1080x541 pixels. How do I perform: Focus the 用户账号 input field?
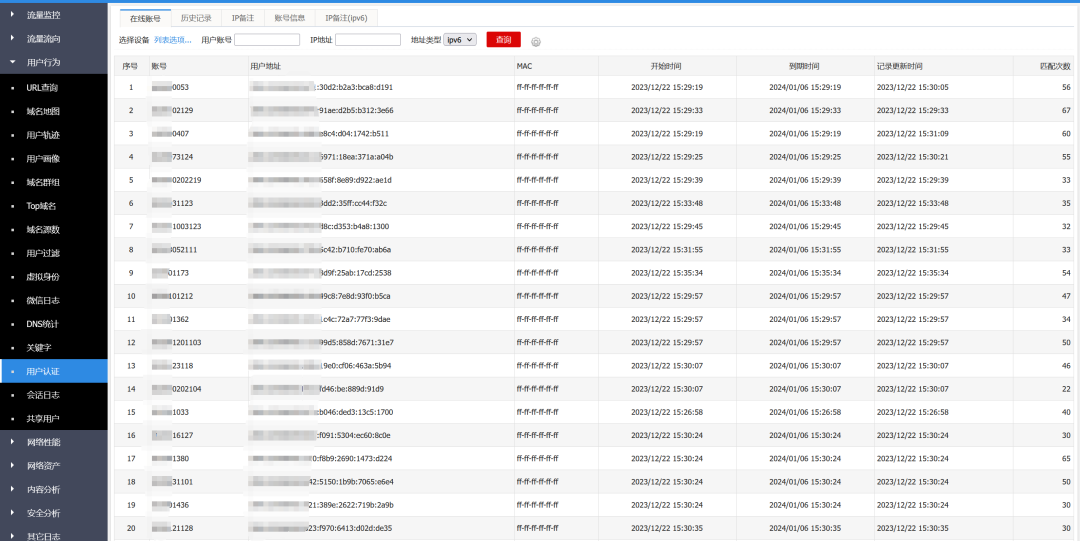click(x=267, y=40)
